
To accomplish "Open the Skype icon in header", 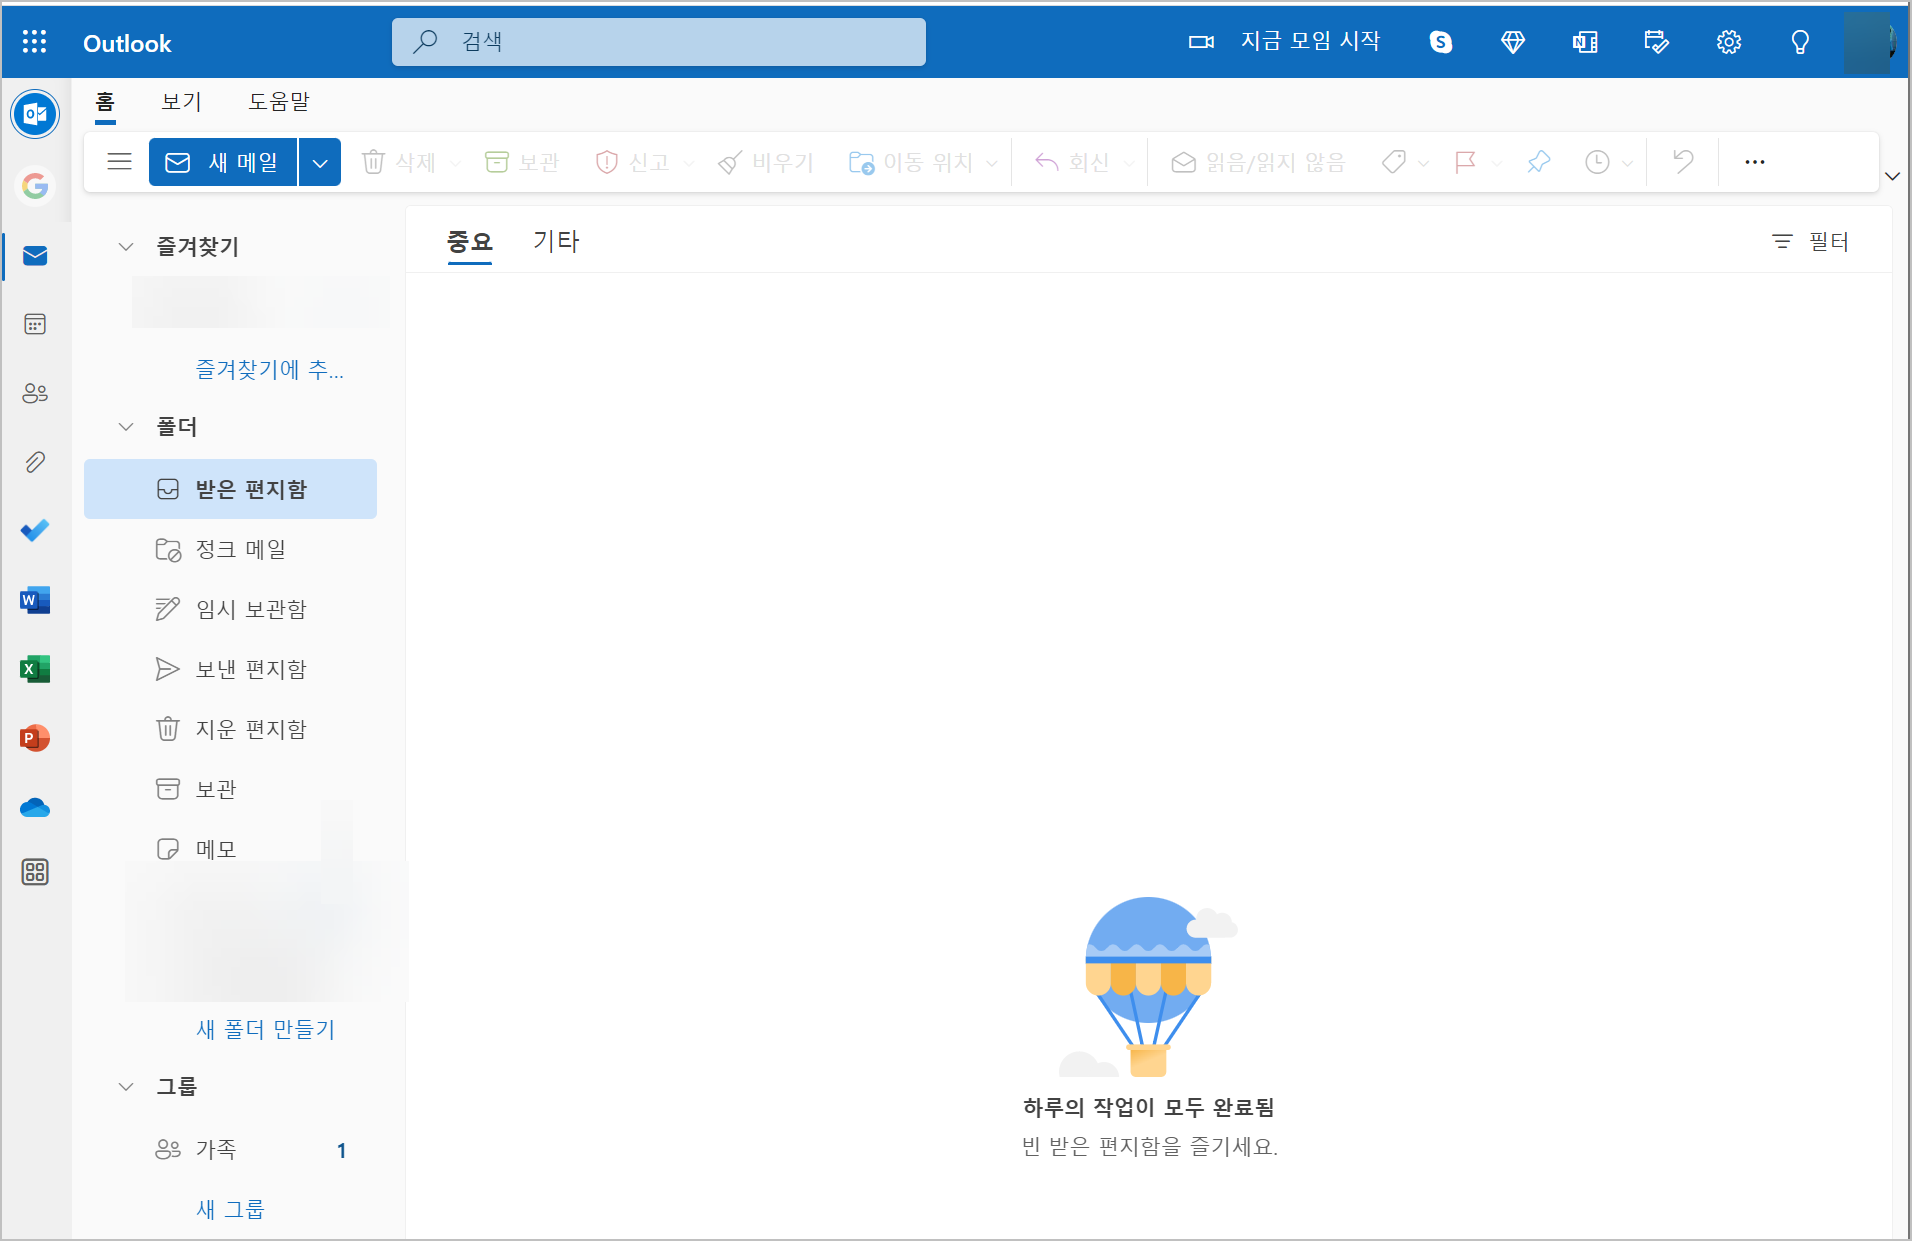I will point(1440,42).
